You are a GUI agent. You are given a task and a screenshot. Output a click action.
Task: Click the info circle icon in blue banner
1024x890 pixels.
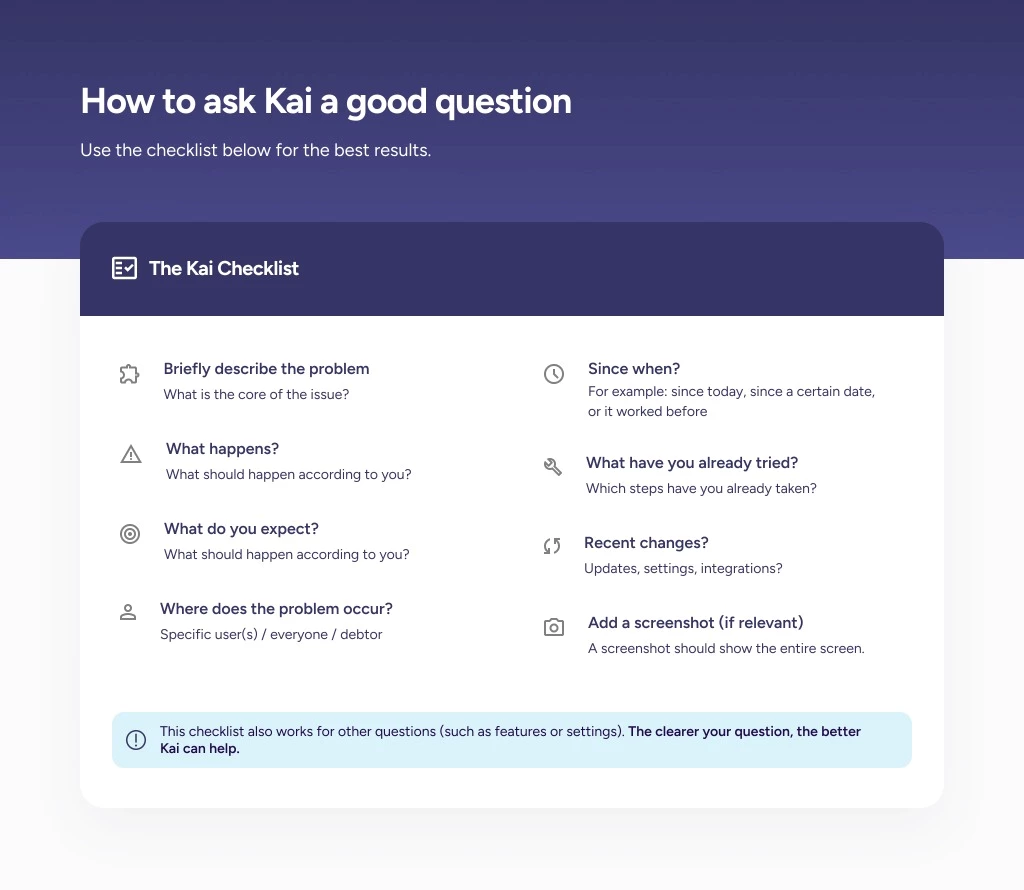coord(136,740)
